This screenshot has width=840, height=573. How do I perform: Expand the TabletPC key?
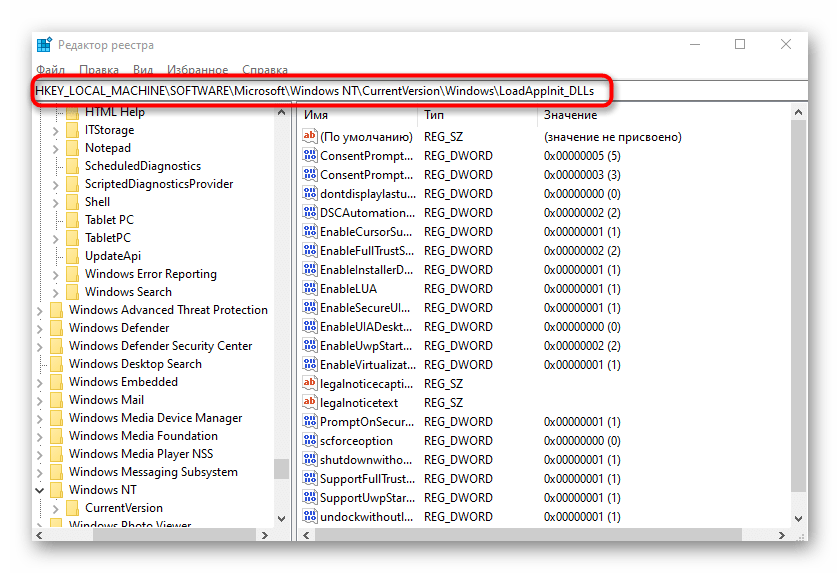[56, 239]
